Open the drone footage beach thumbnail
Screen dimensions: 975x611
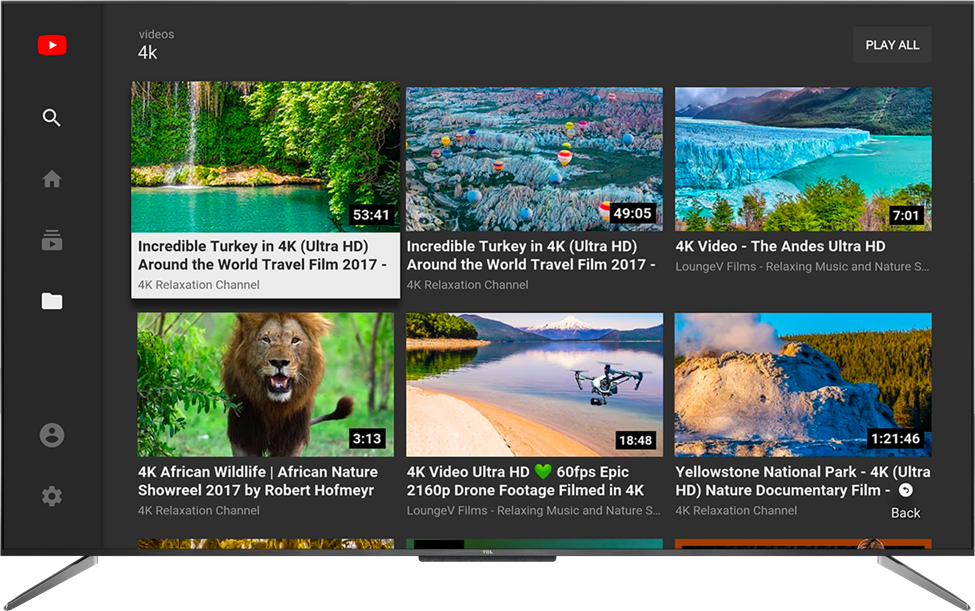click(x=534, y=384)
